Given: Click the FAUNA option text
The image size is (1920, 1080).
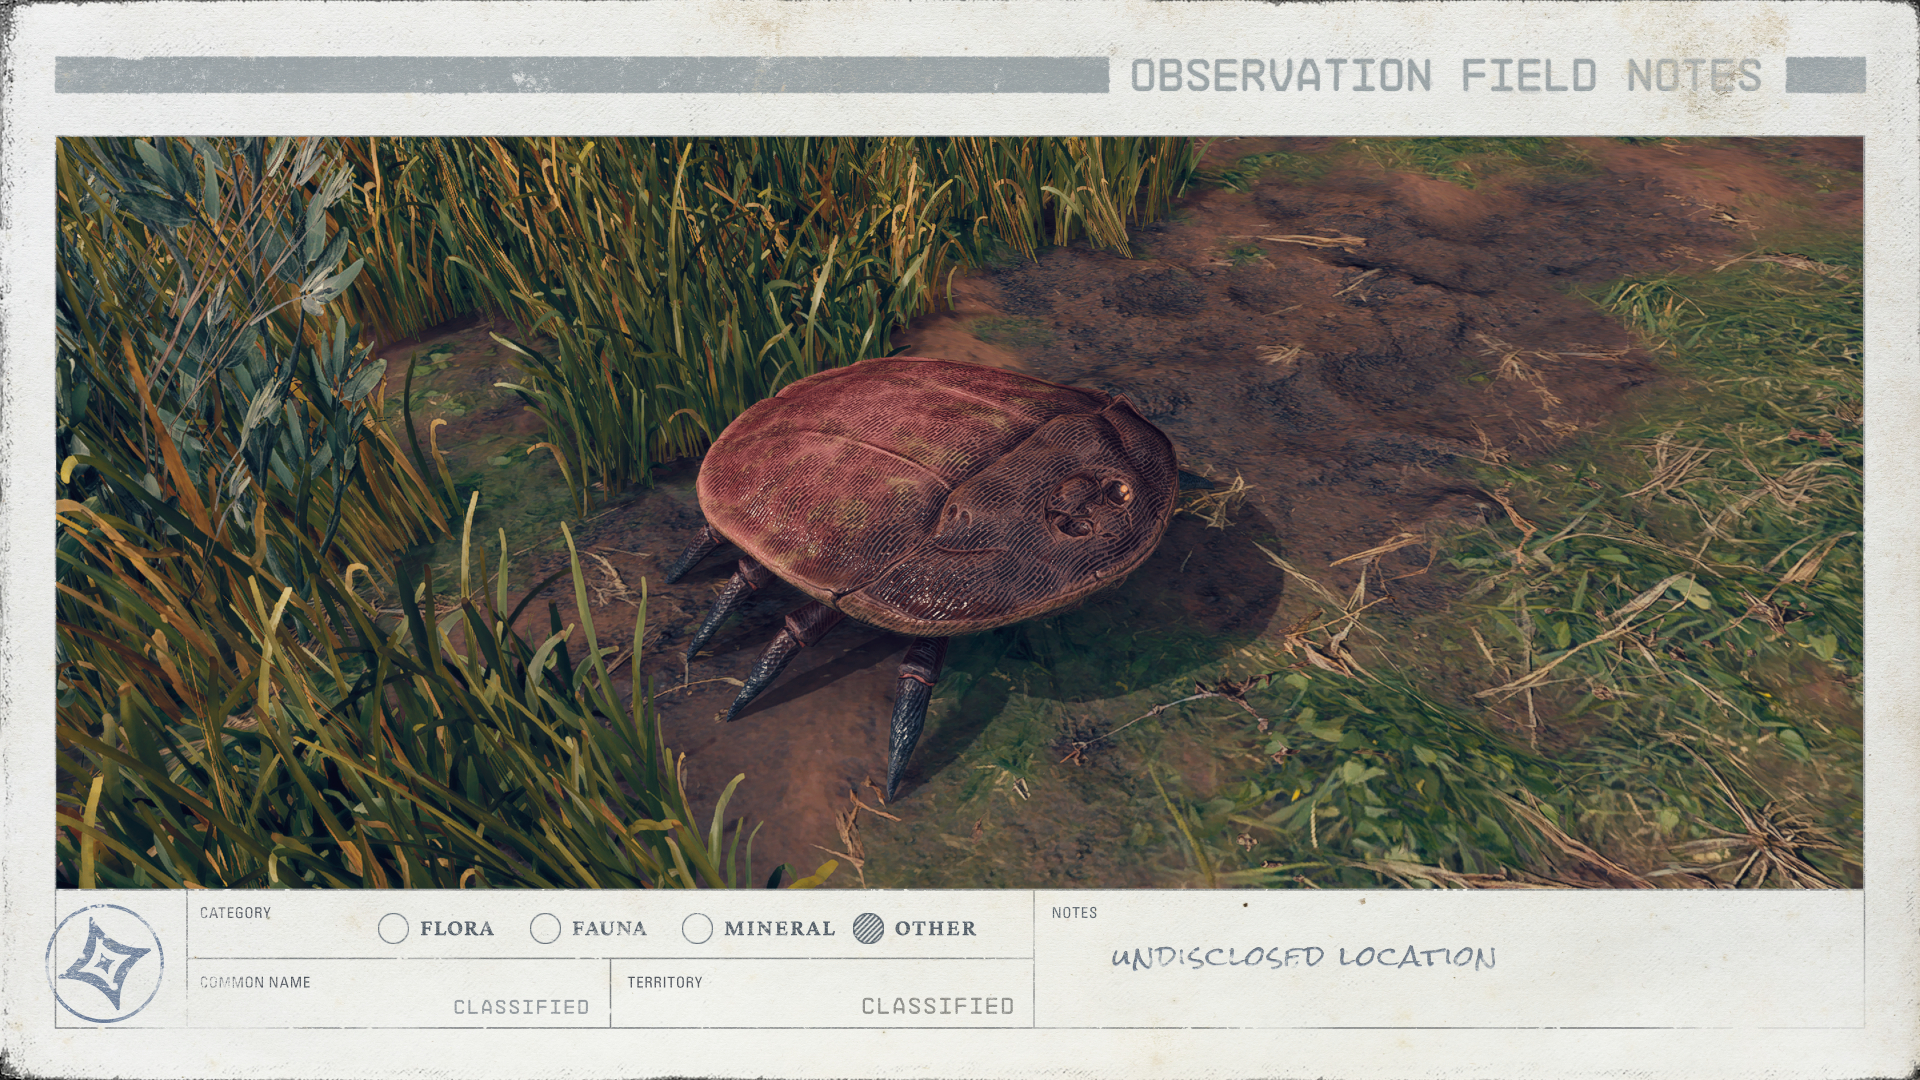Looking at the screenshot, I should (x=609, y=929).
